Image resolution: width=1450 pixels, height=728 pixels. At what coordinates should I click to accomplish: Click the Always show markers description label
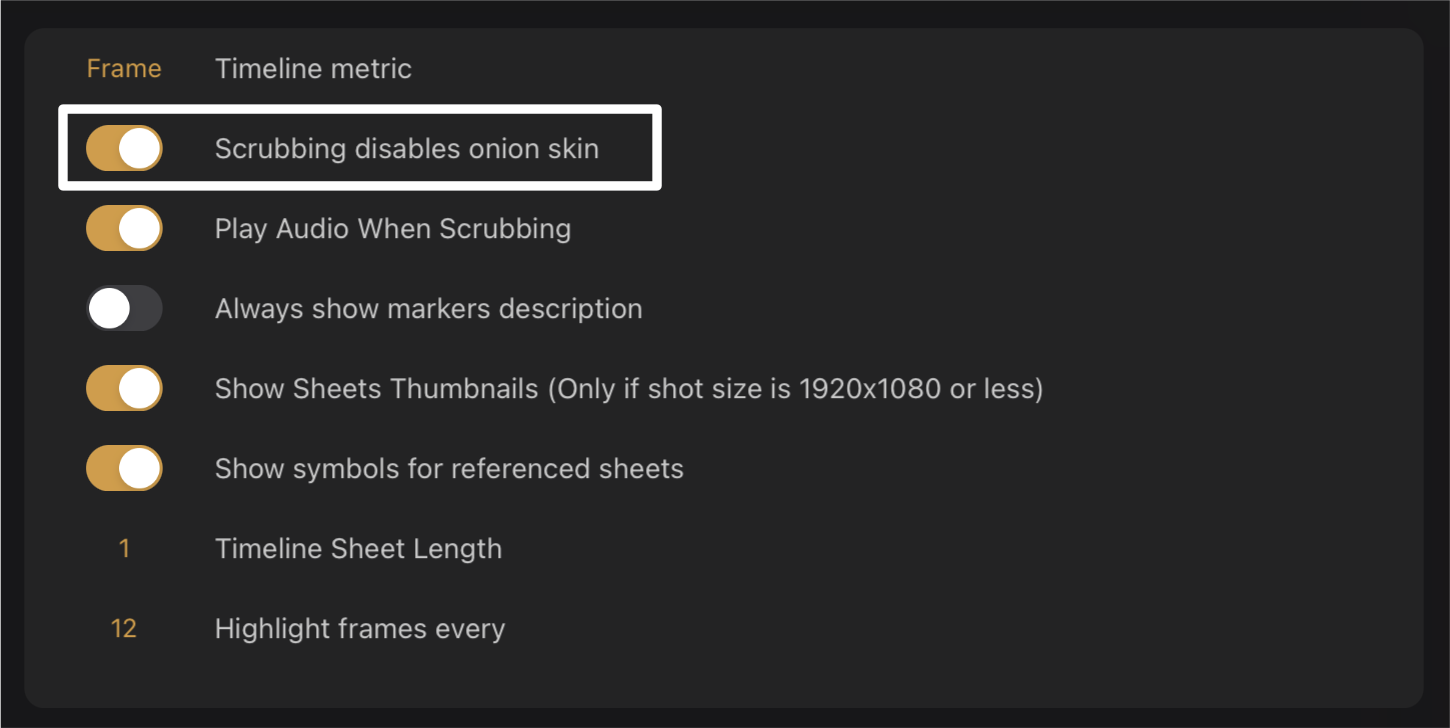tap(428, 308)
